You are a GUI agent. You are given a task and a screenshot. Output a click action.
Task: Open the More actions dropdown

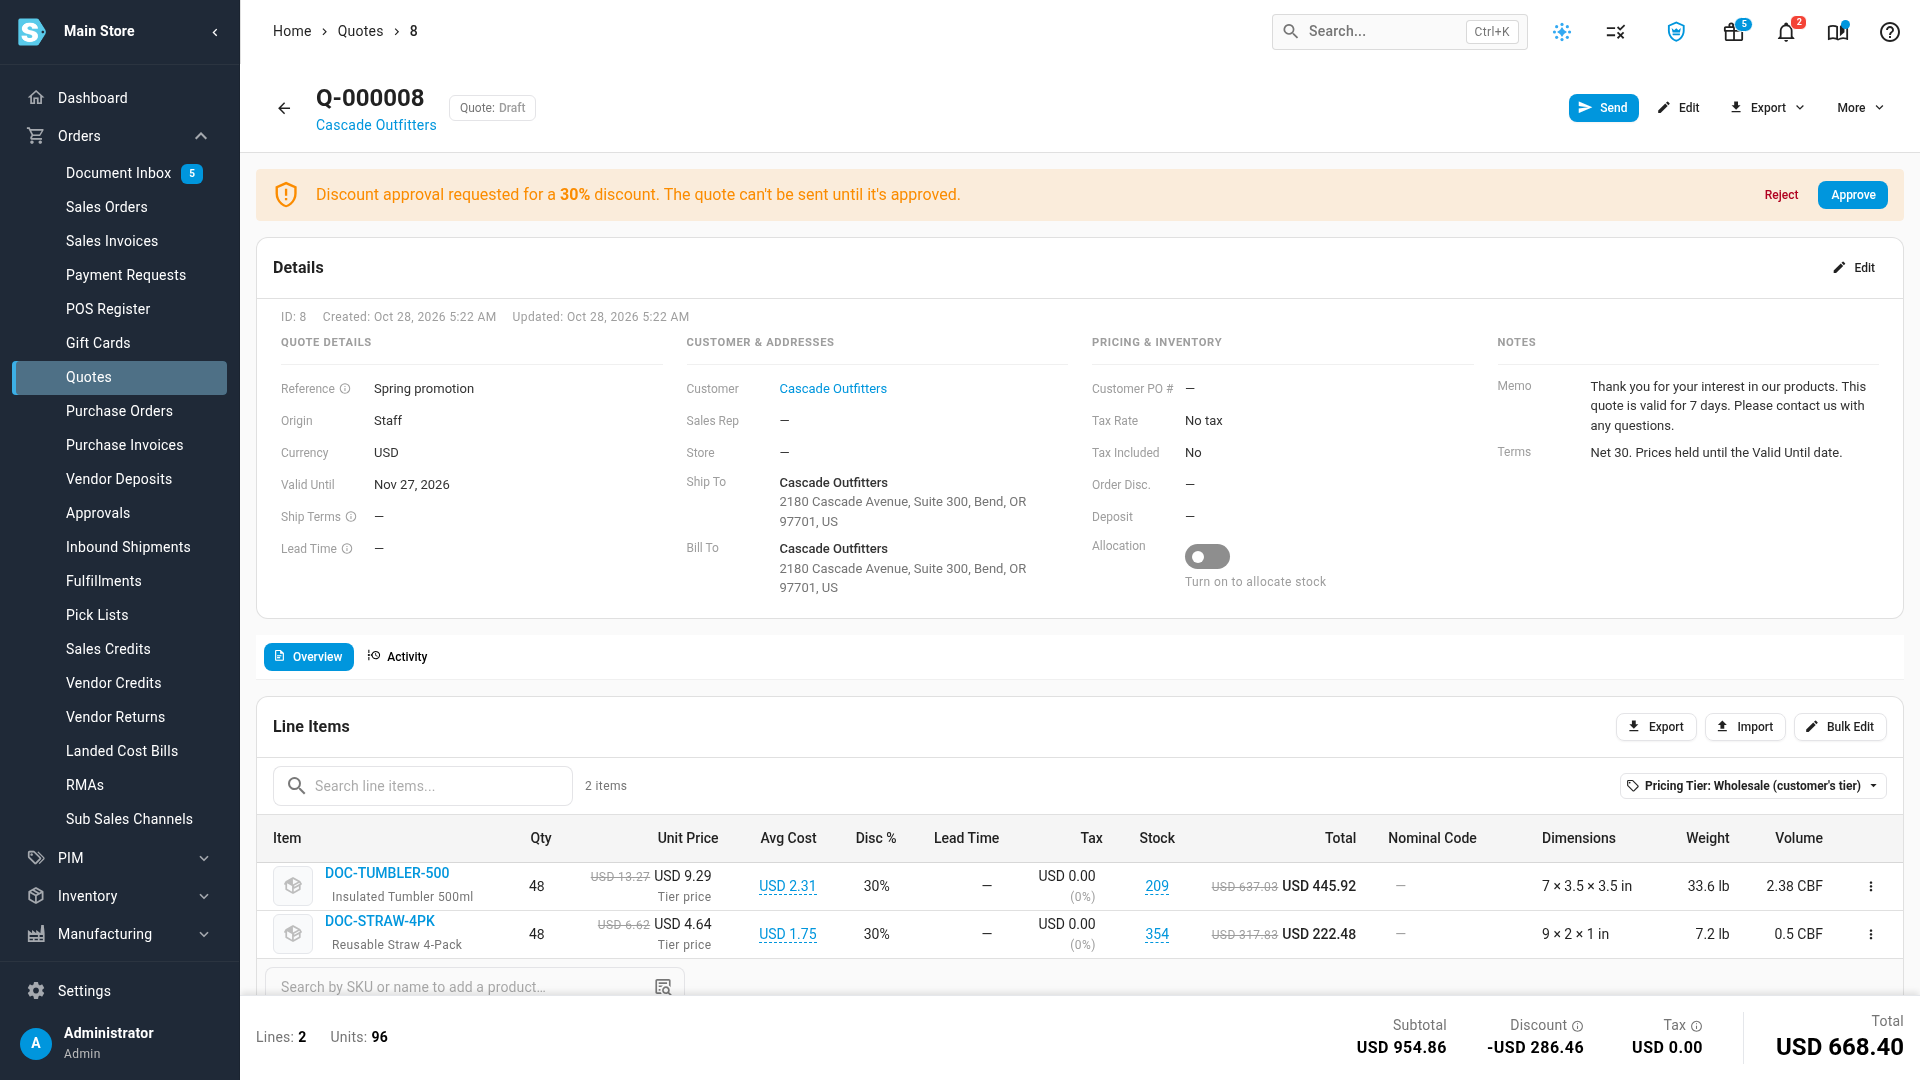[x=1860, y=108]
